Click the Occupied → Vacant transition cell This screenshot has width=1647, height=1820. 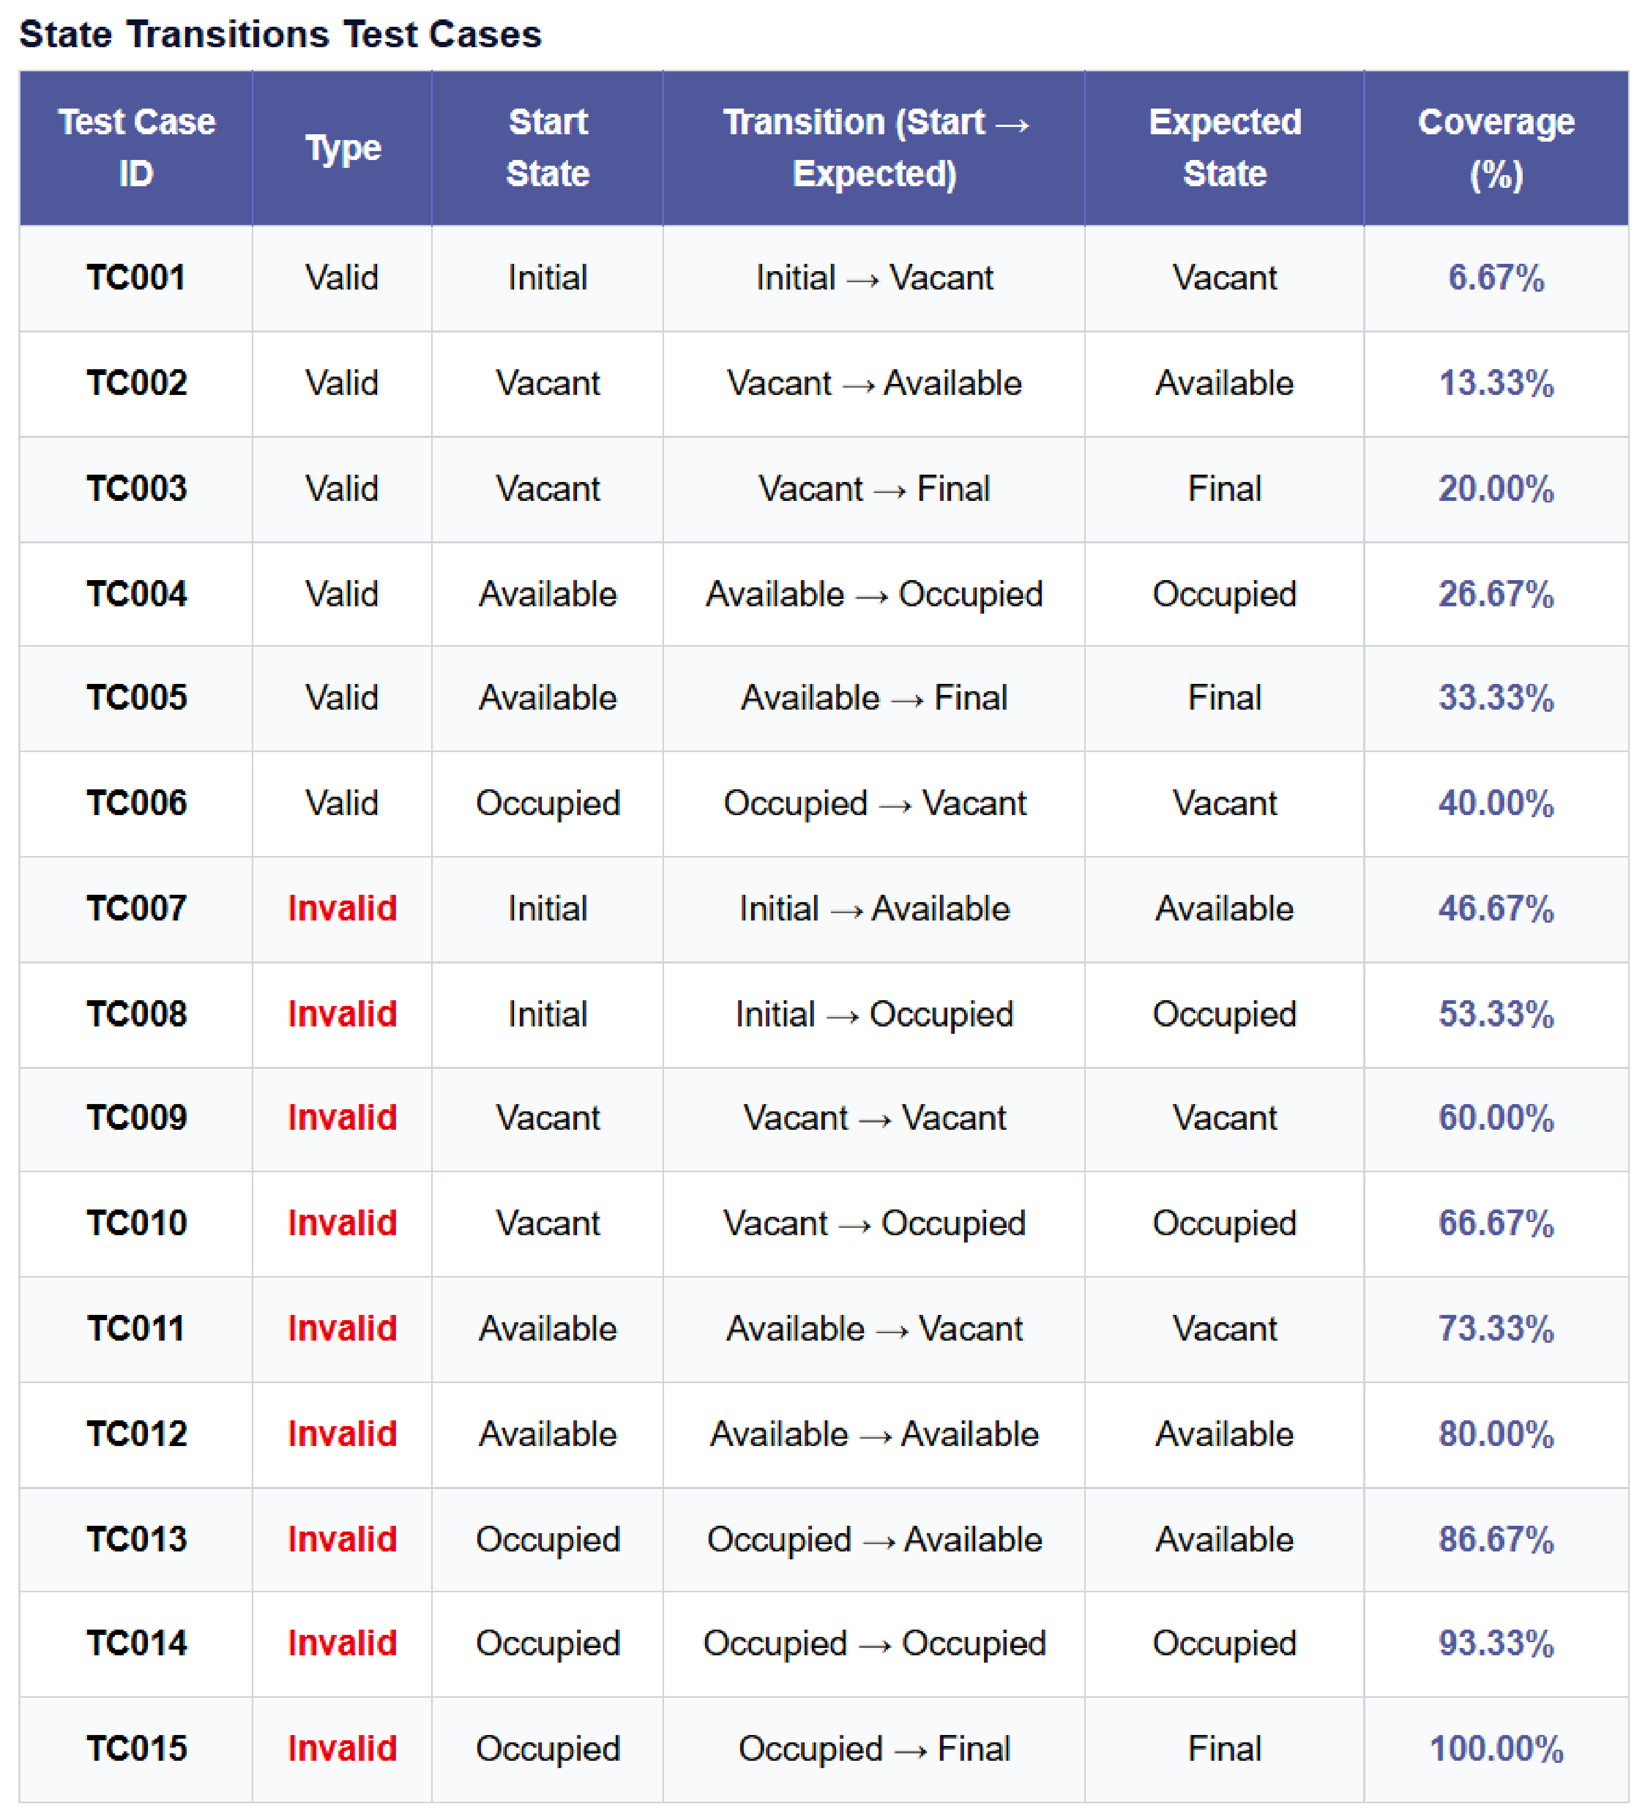(874, 803)
